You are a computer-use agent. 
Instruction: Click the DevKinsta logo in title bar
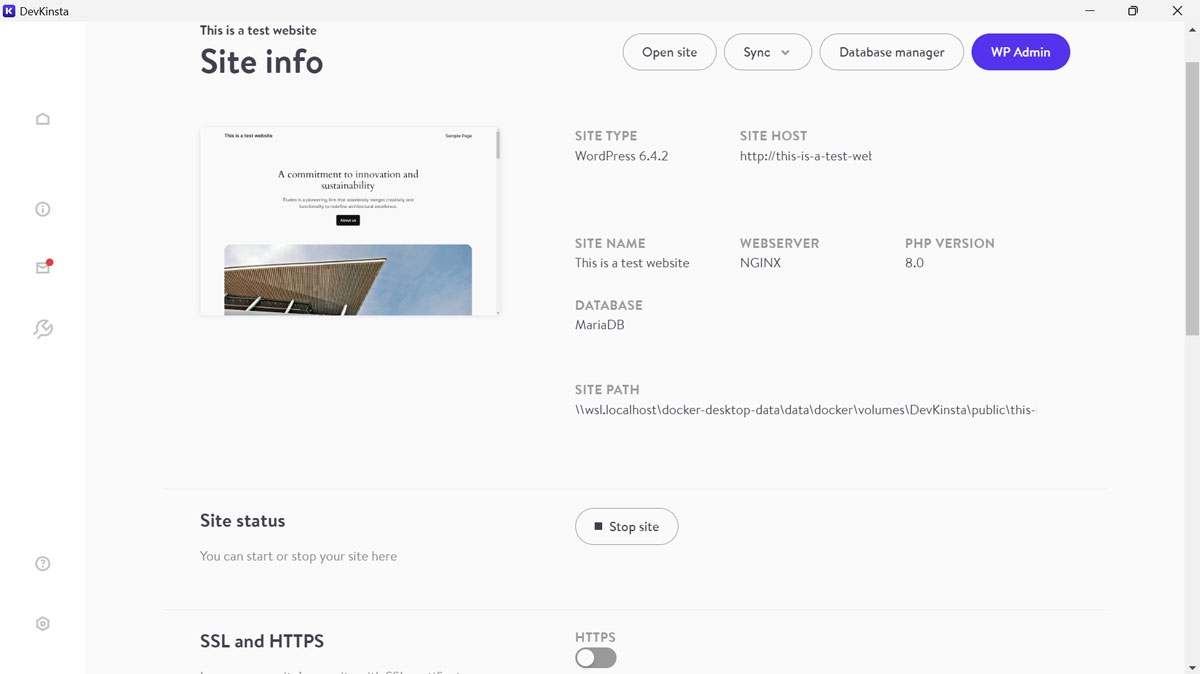(9, 11)
